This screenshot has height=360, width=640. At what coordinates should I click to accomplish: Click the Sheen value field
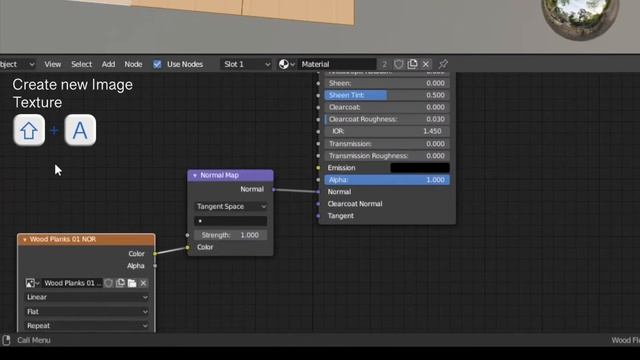coord(387,83)
